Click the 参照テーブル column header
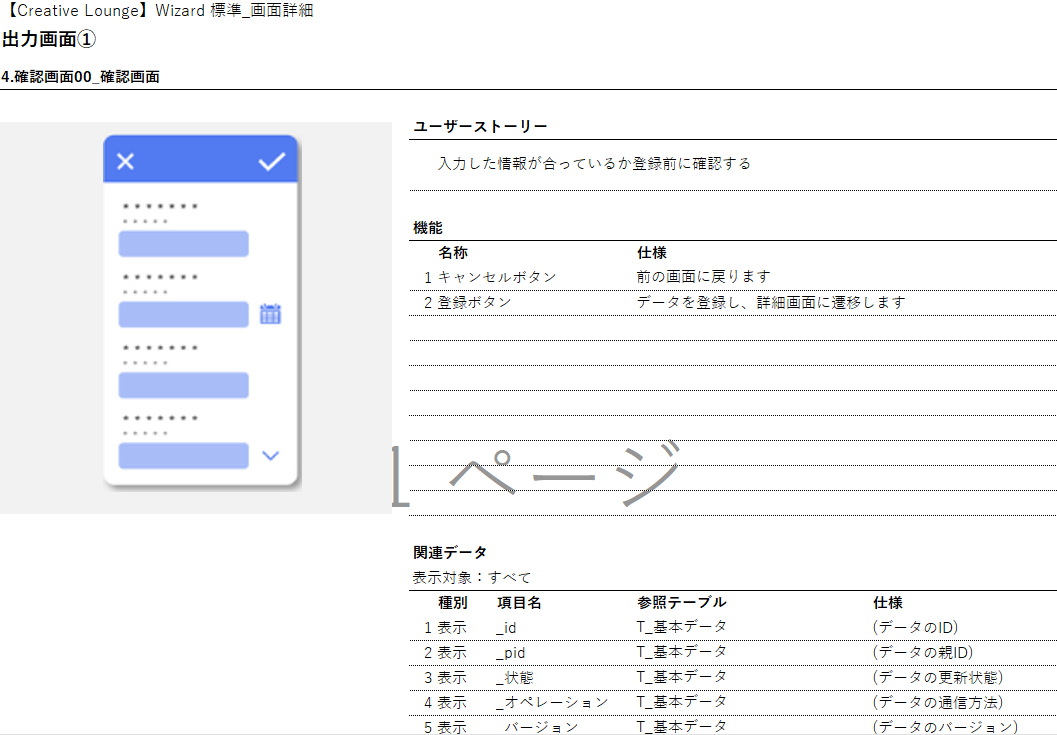The height and width of the screenshot is (735, 1057). (x=681, y=603)
